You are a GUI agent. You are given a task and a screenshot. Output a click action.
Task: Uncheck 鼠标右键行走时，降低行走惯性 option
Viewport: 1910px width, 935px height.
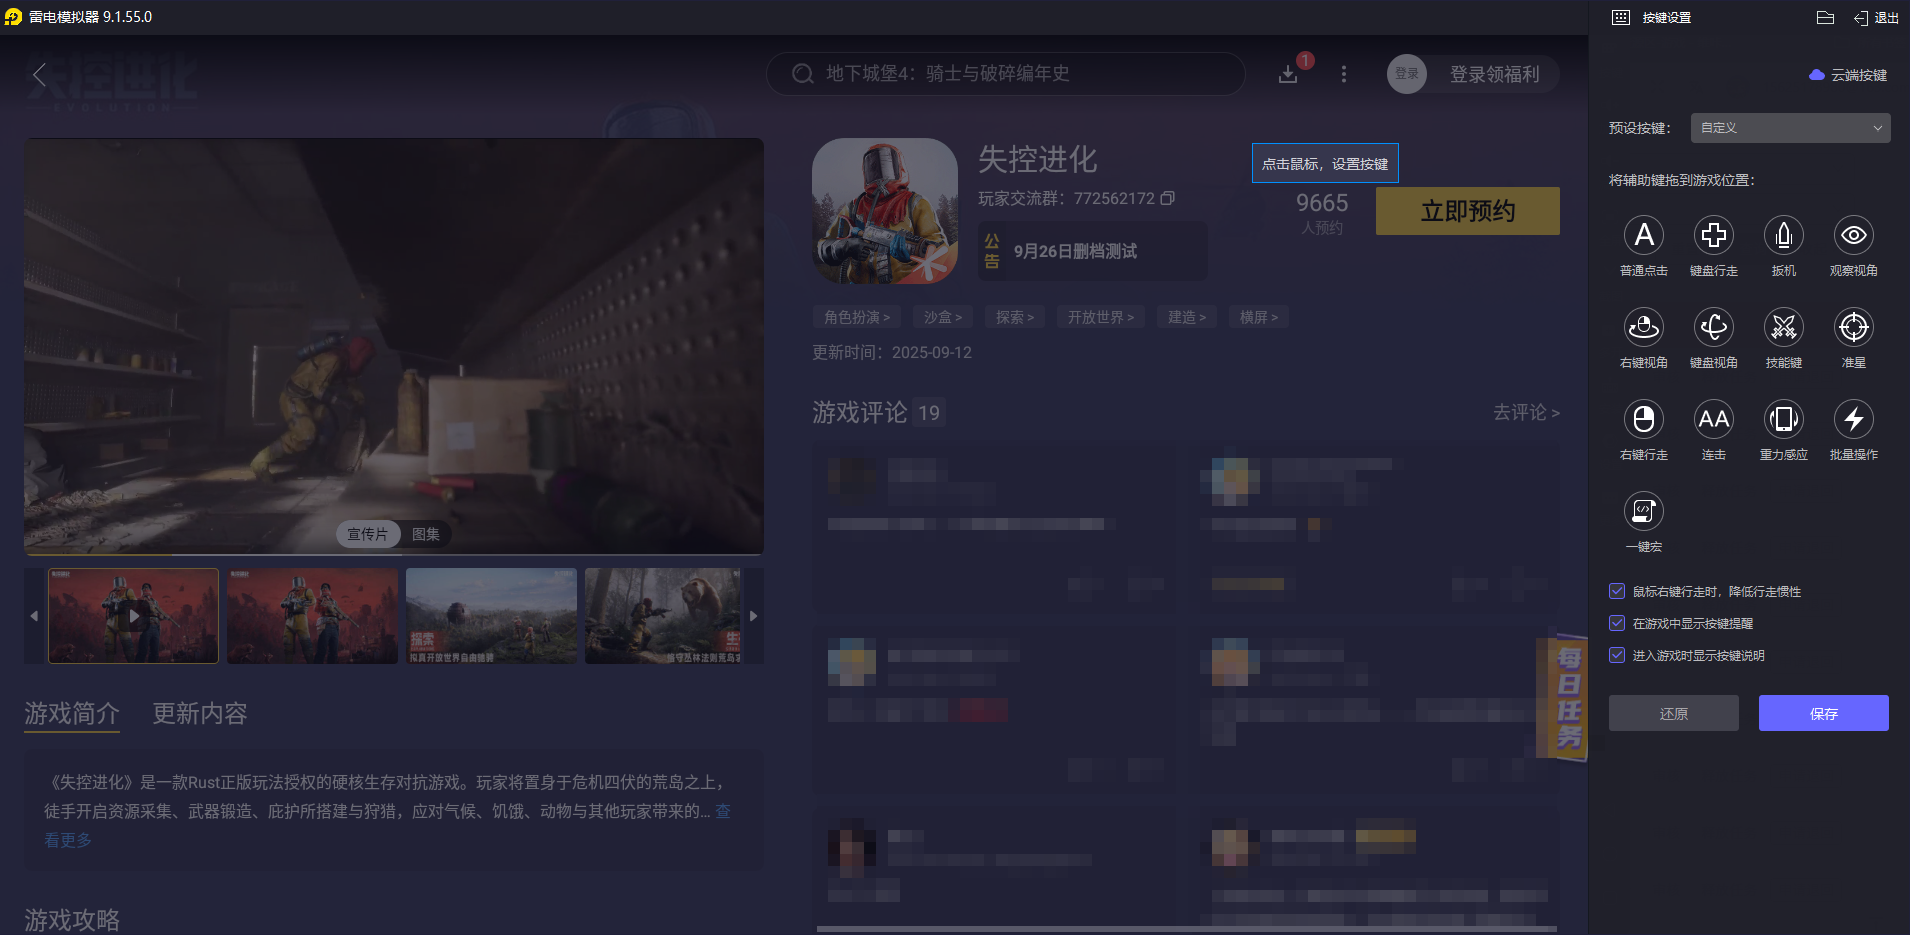[1616, 591]
